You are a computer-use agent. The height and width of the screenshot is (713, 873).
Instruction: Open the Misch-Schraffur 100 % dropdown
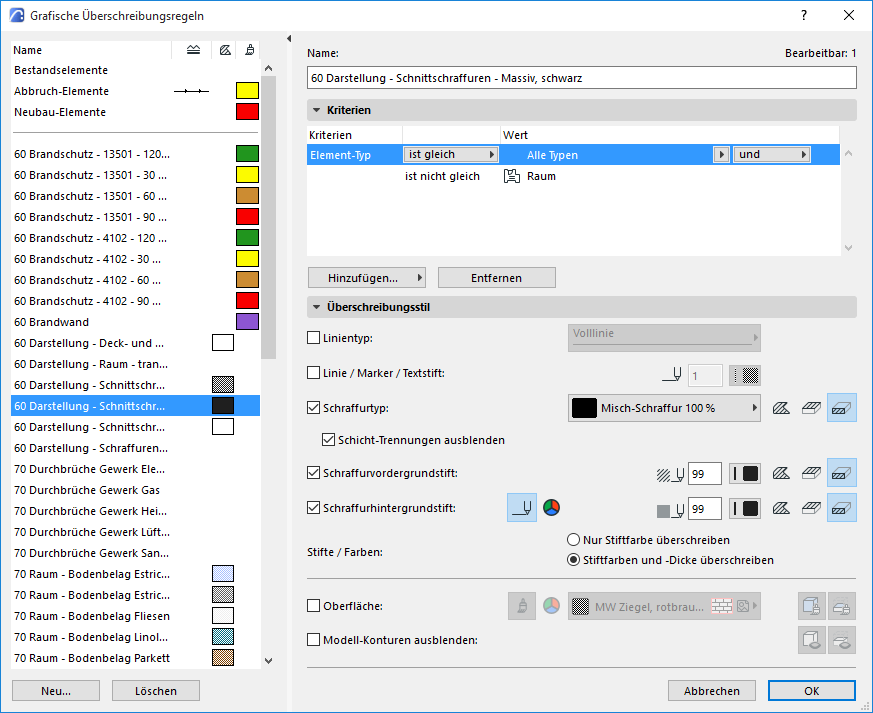664,408
